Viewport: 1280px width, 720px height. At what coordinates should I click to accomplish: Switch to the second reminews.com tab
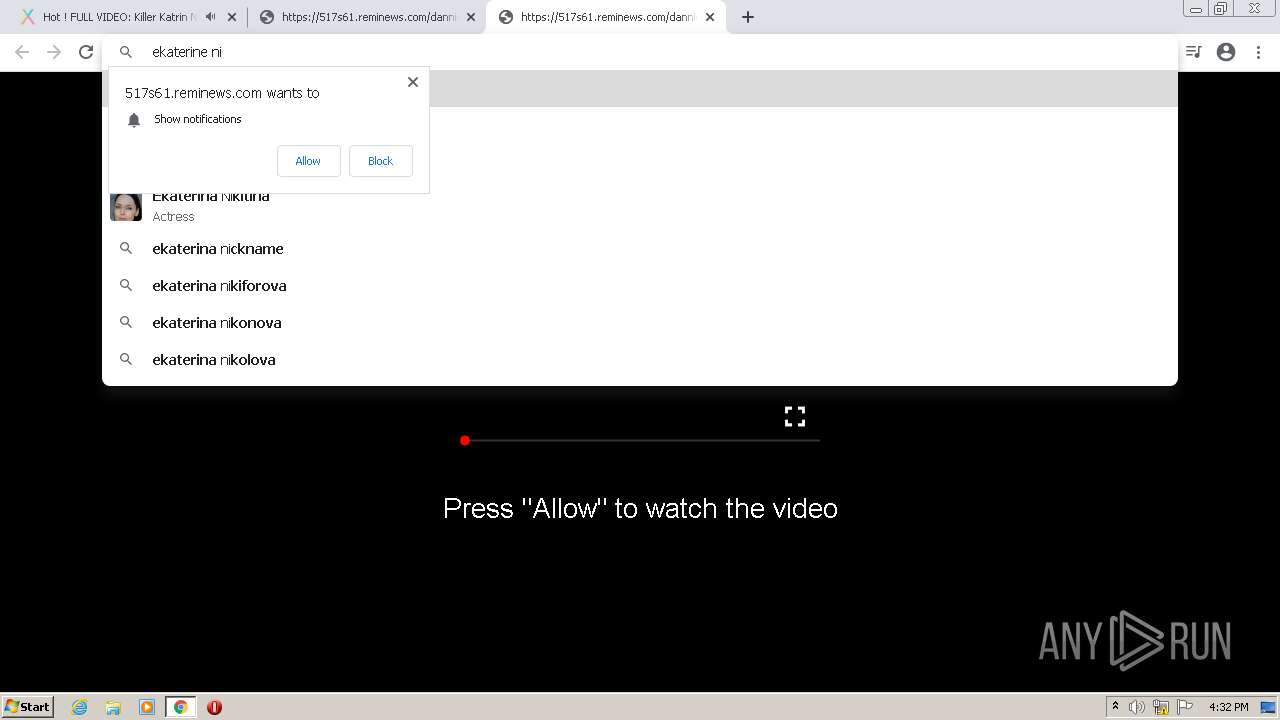(368, 17)
